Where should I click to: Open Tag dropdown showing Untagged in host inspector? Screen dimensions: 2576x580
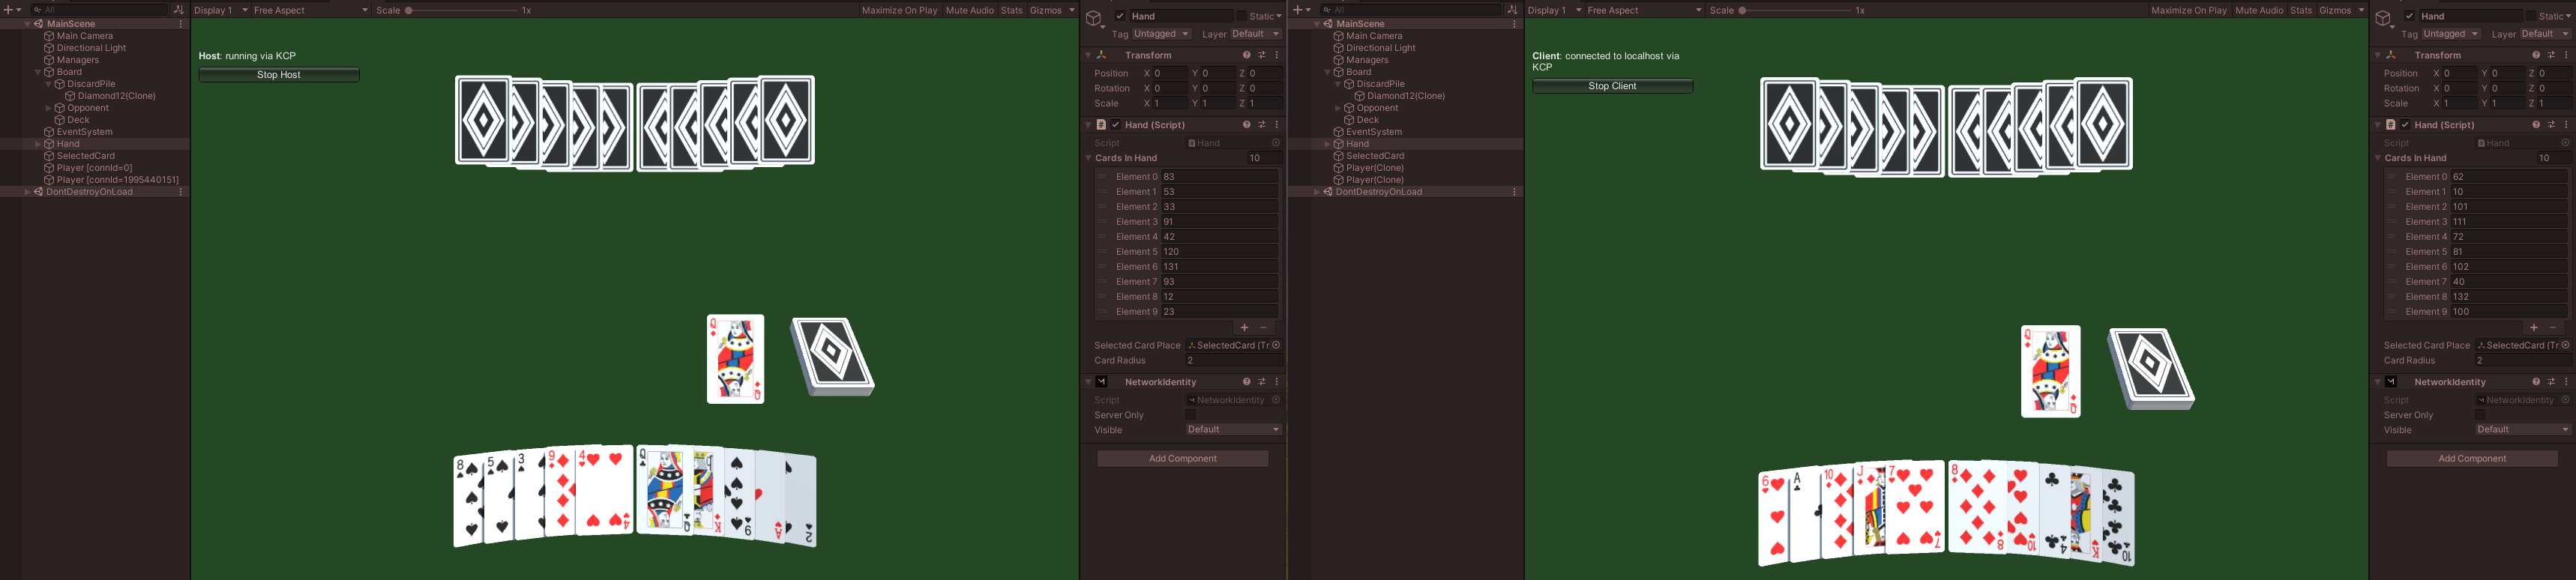tap(1160, 34)
